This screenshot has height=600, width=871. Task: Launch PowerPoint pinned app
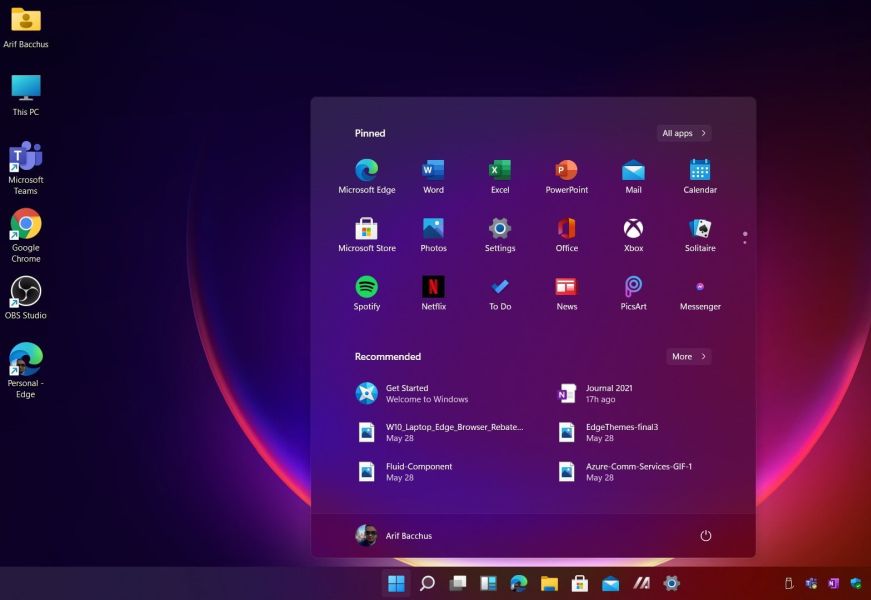pos(567,176)
